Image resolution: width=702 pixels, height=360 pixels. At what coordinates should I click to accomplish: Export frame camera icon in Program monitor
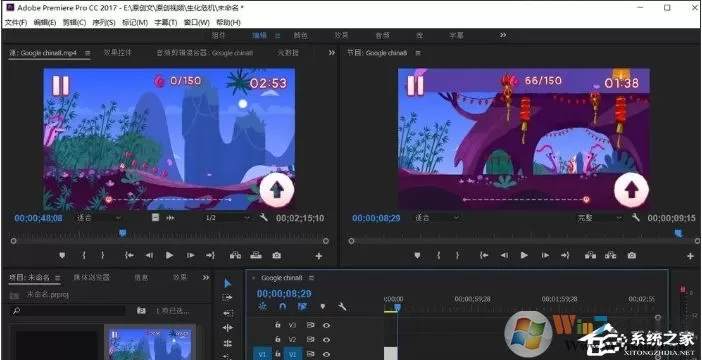pyautogui.click(x=631, y=255)
